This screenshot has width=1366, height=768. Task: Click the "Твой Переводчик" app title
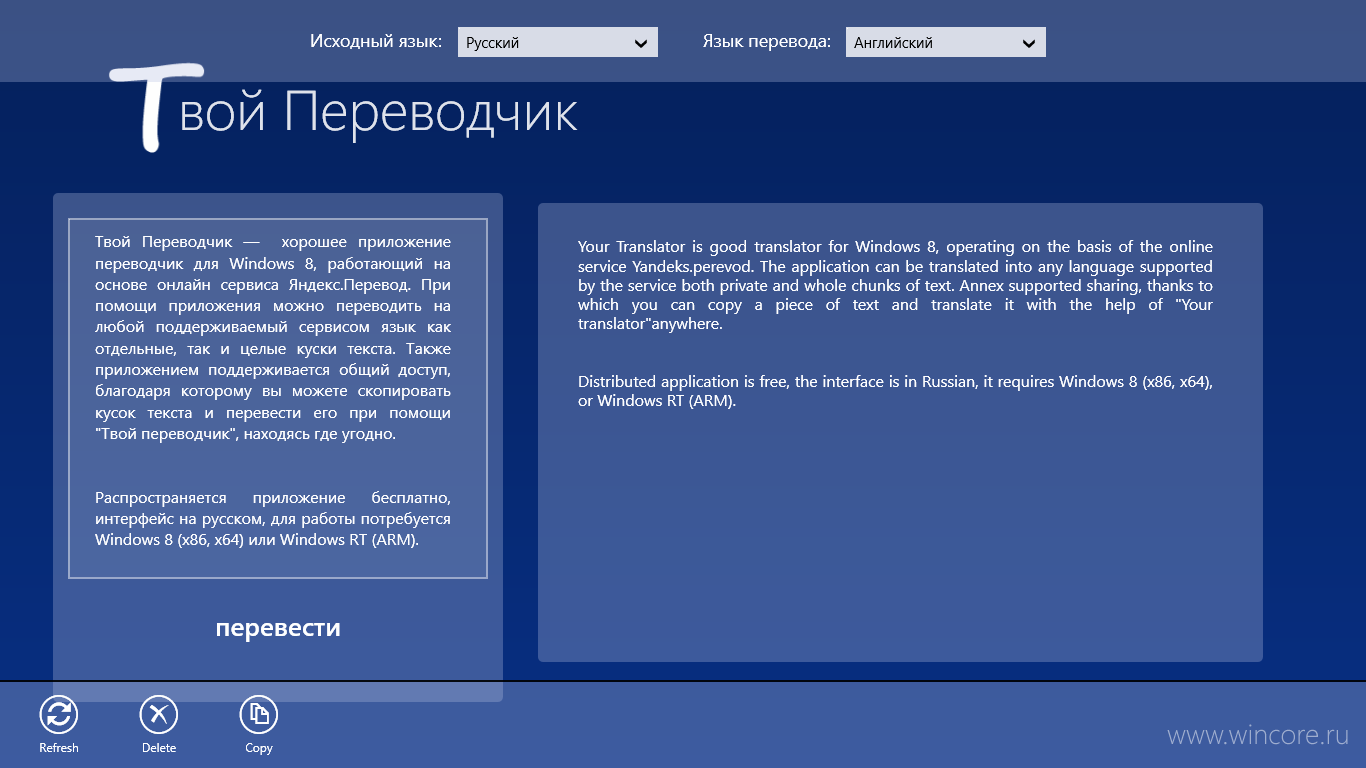pos(344,108)
